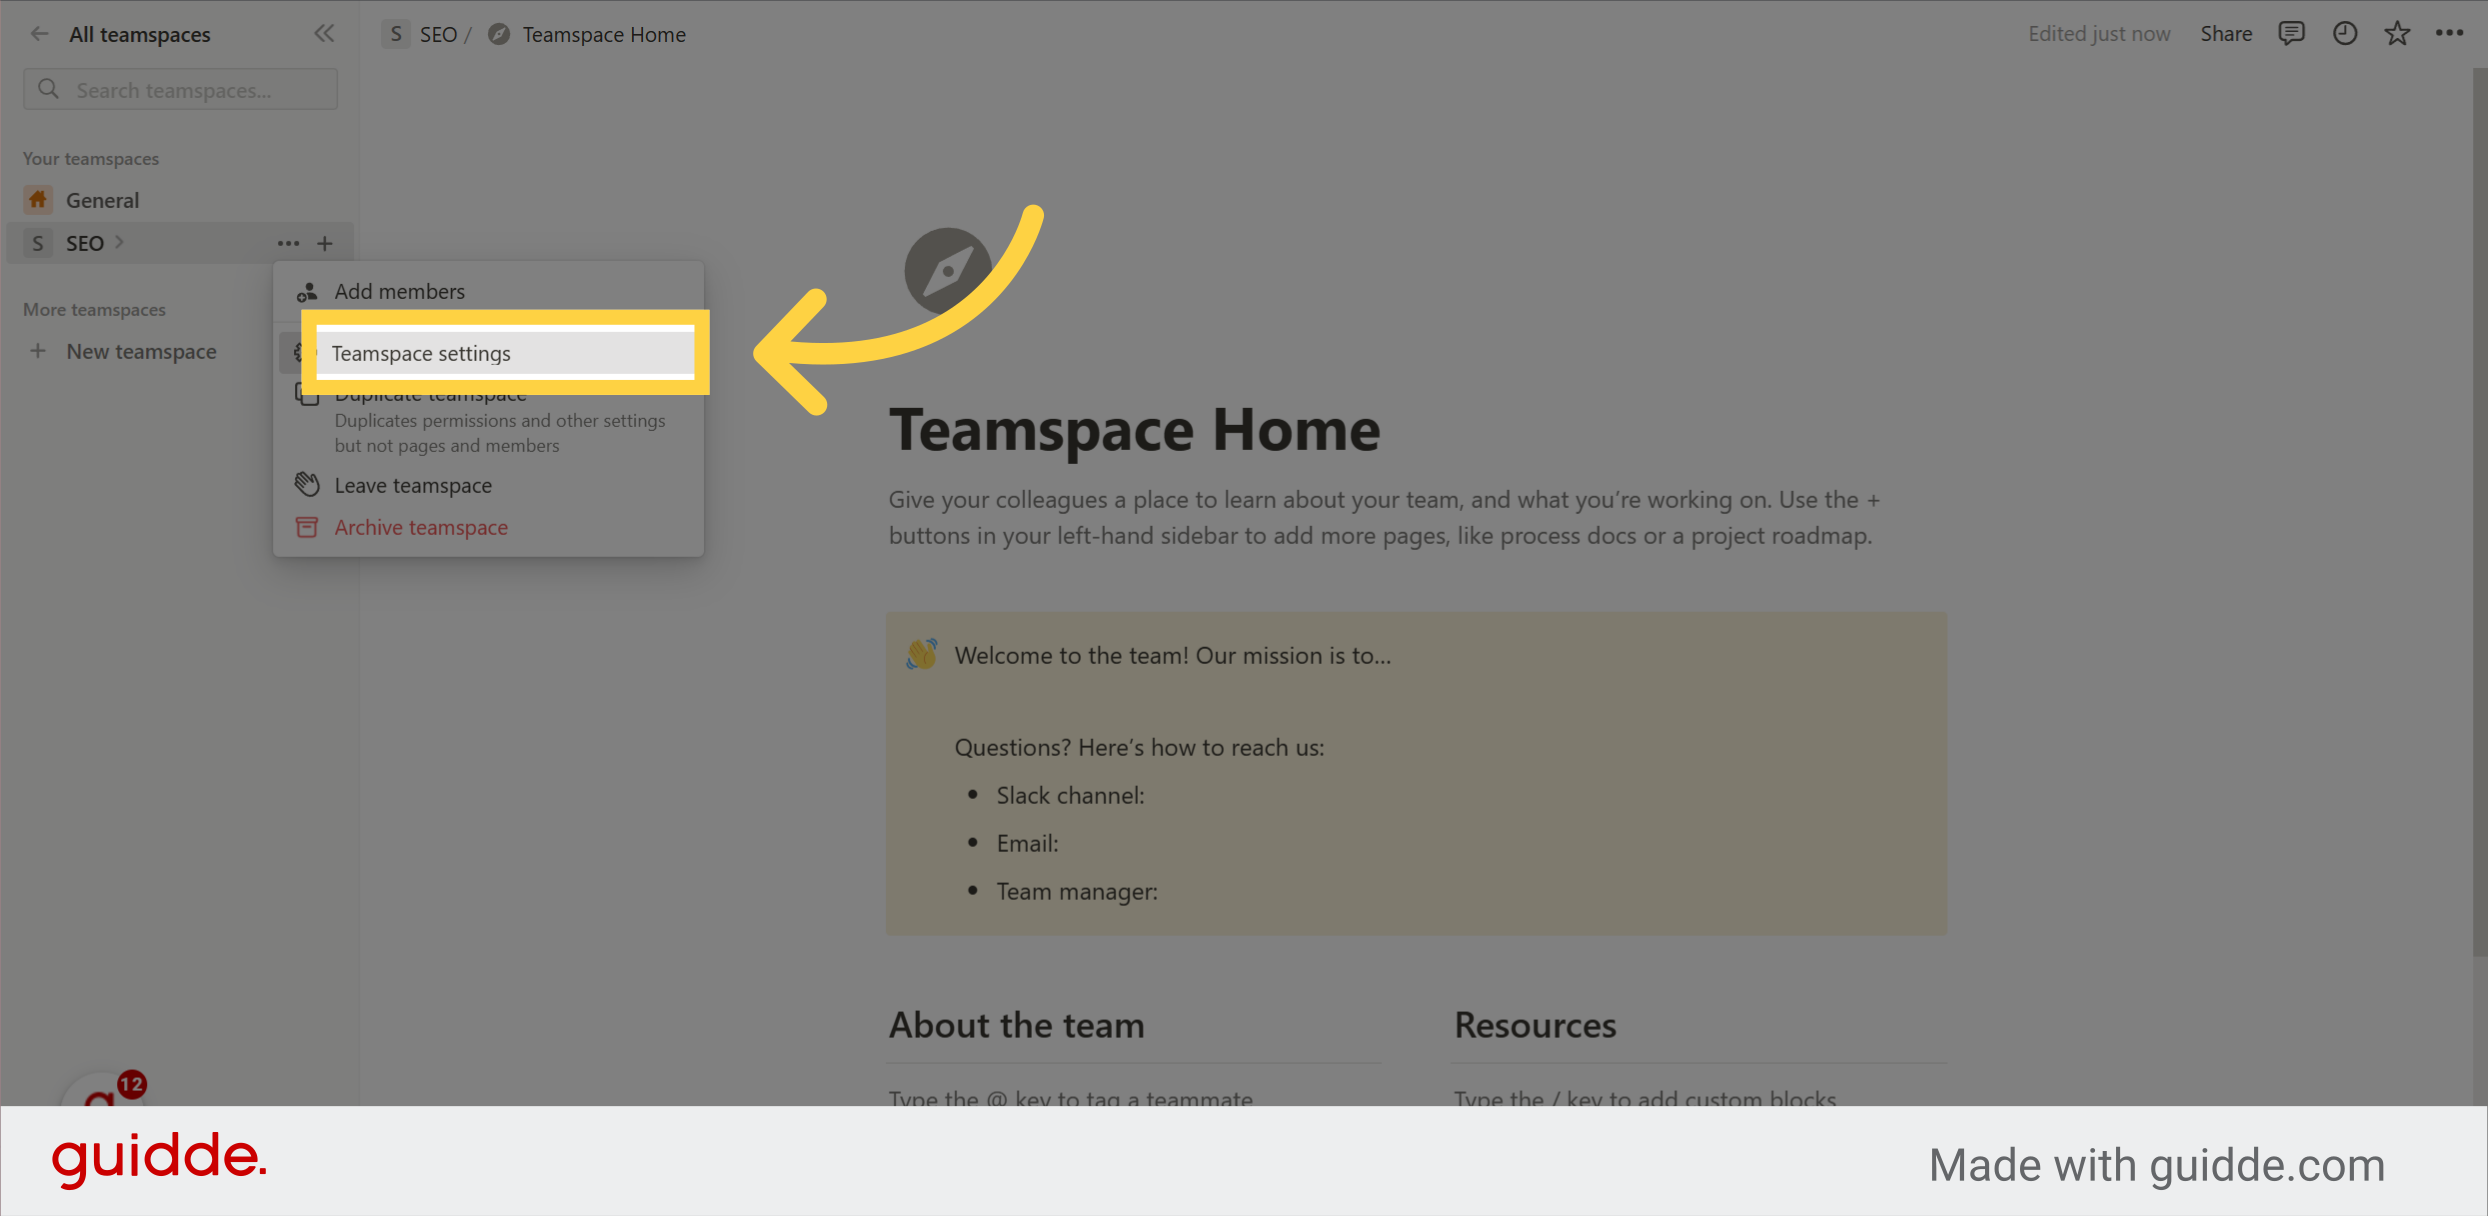Open the SEO ellipsis menu
This screenshot has width=2488, height=1216.
coord(288,243)
